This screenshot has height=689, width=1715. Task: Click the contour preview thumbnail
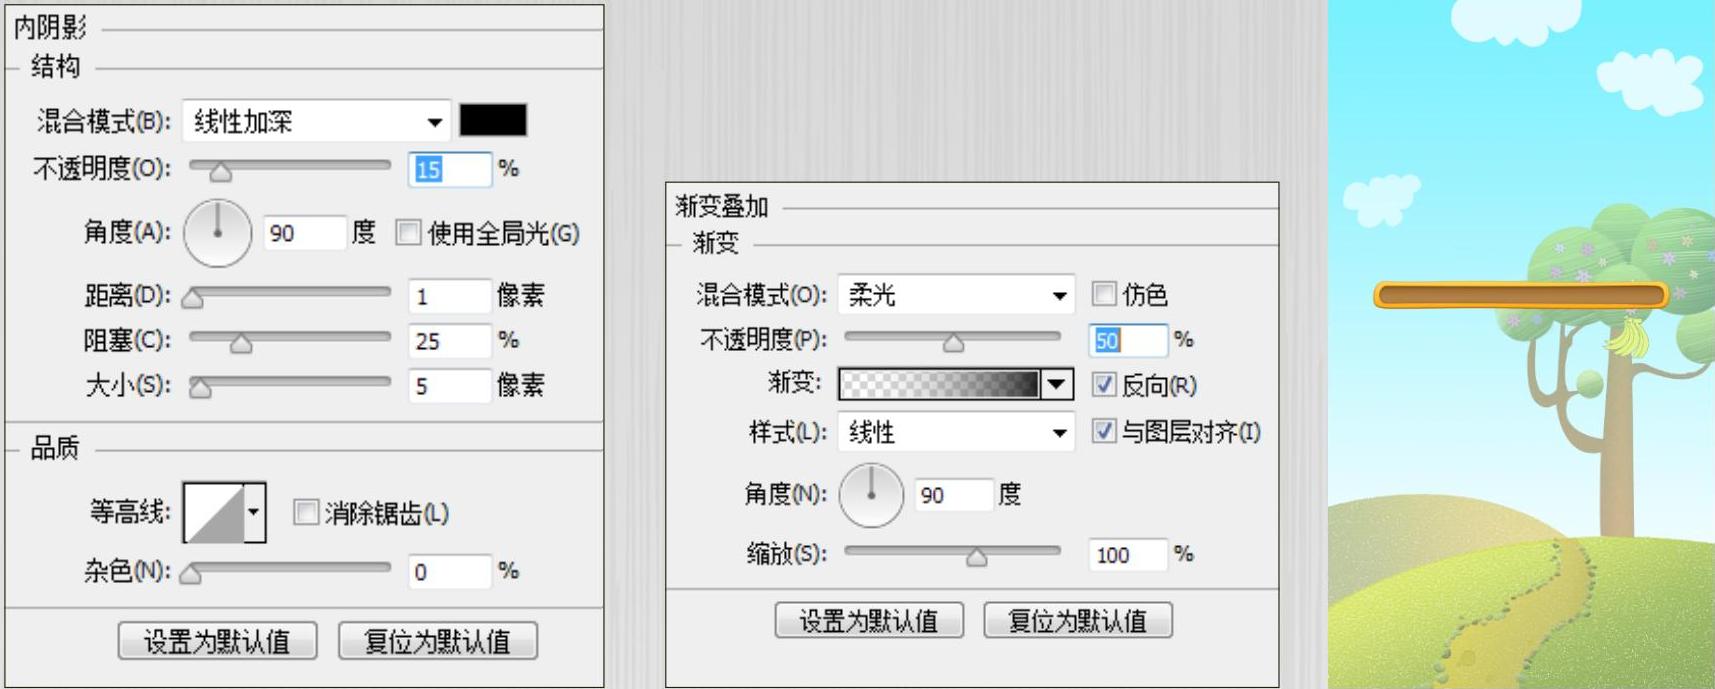coord(214,512)
